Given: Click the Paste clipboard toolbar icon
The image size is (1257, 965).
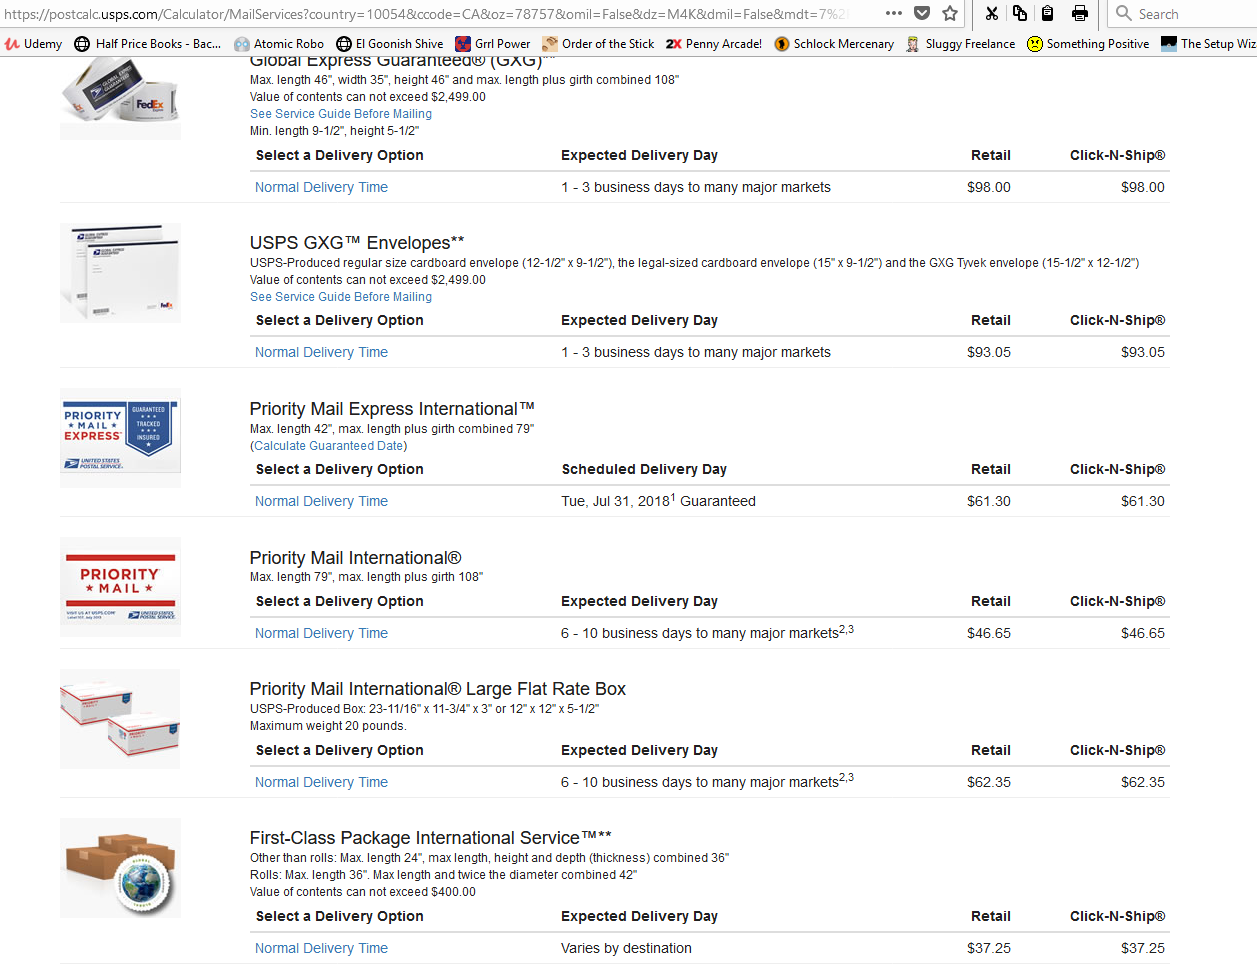Looking at the screenshot, I should coord(1047,13).
